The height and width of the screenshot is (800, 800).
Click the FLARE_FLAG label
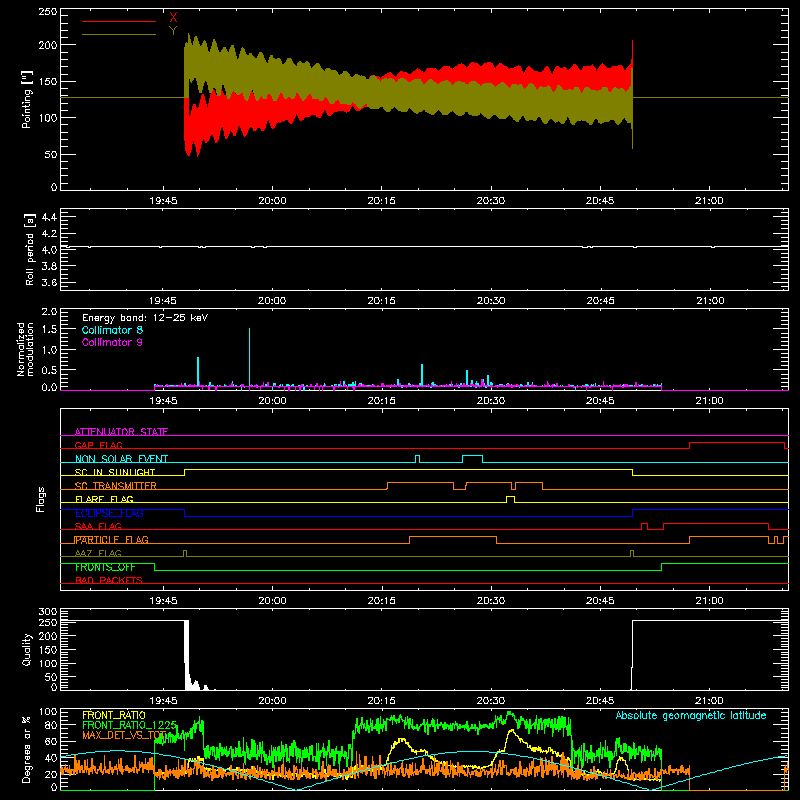coord(104,499)
